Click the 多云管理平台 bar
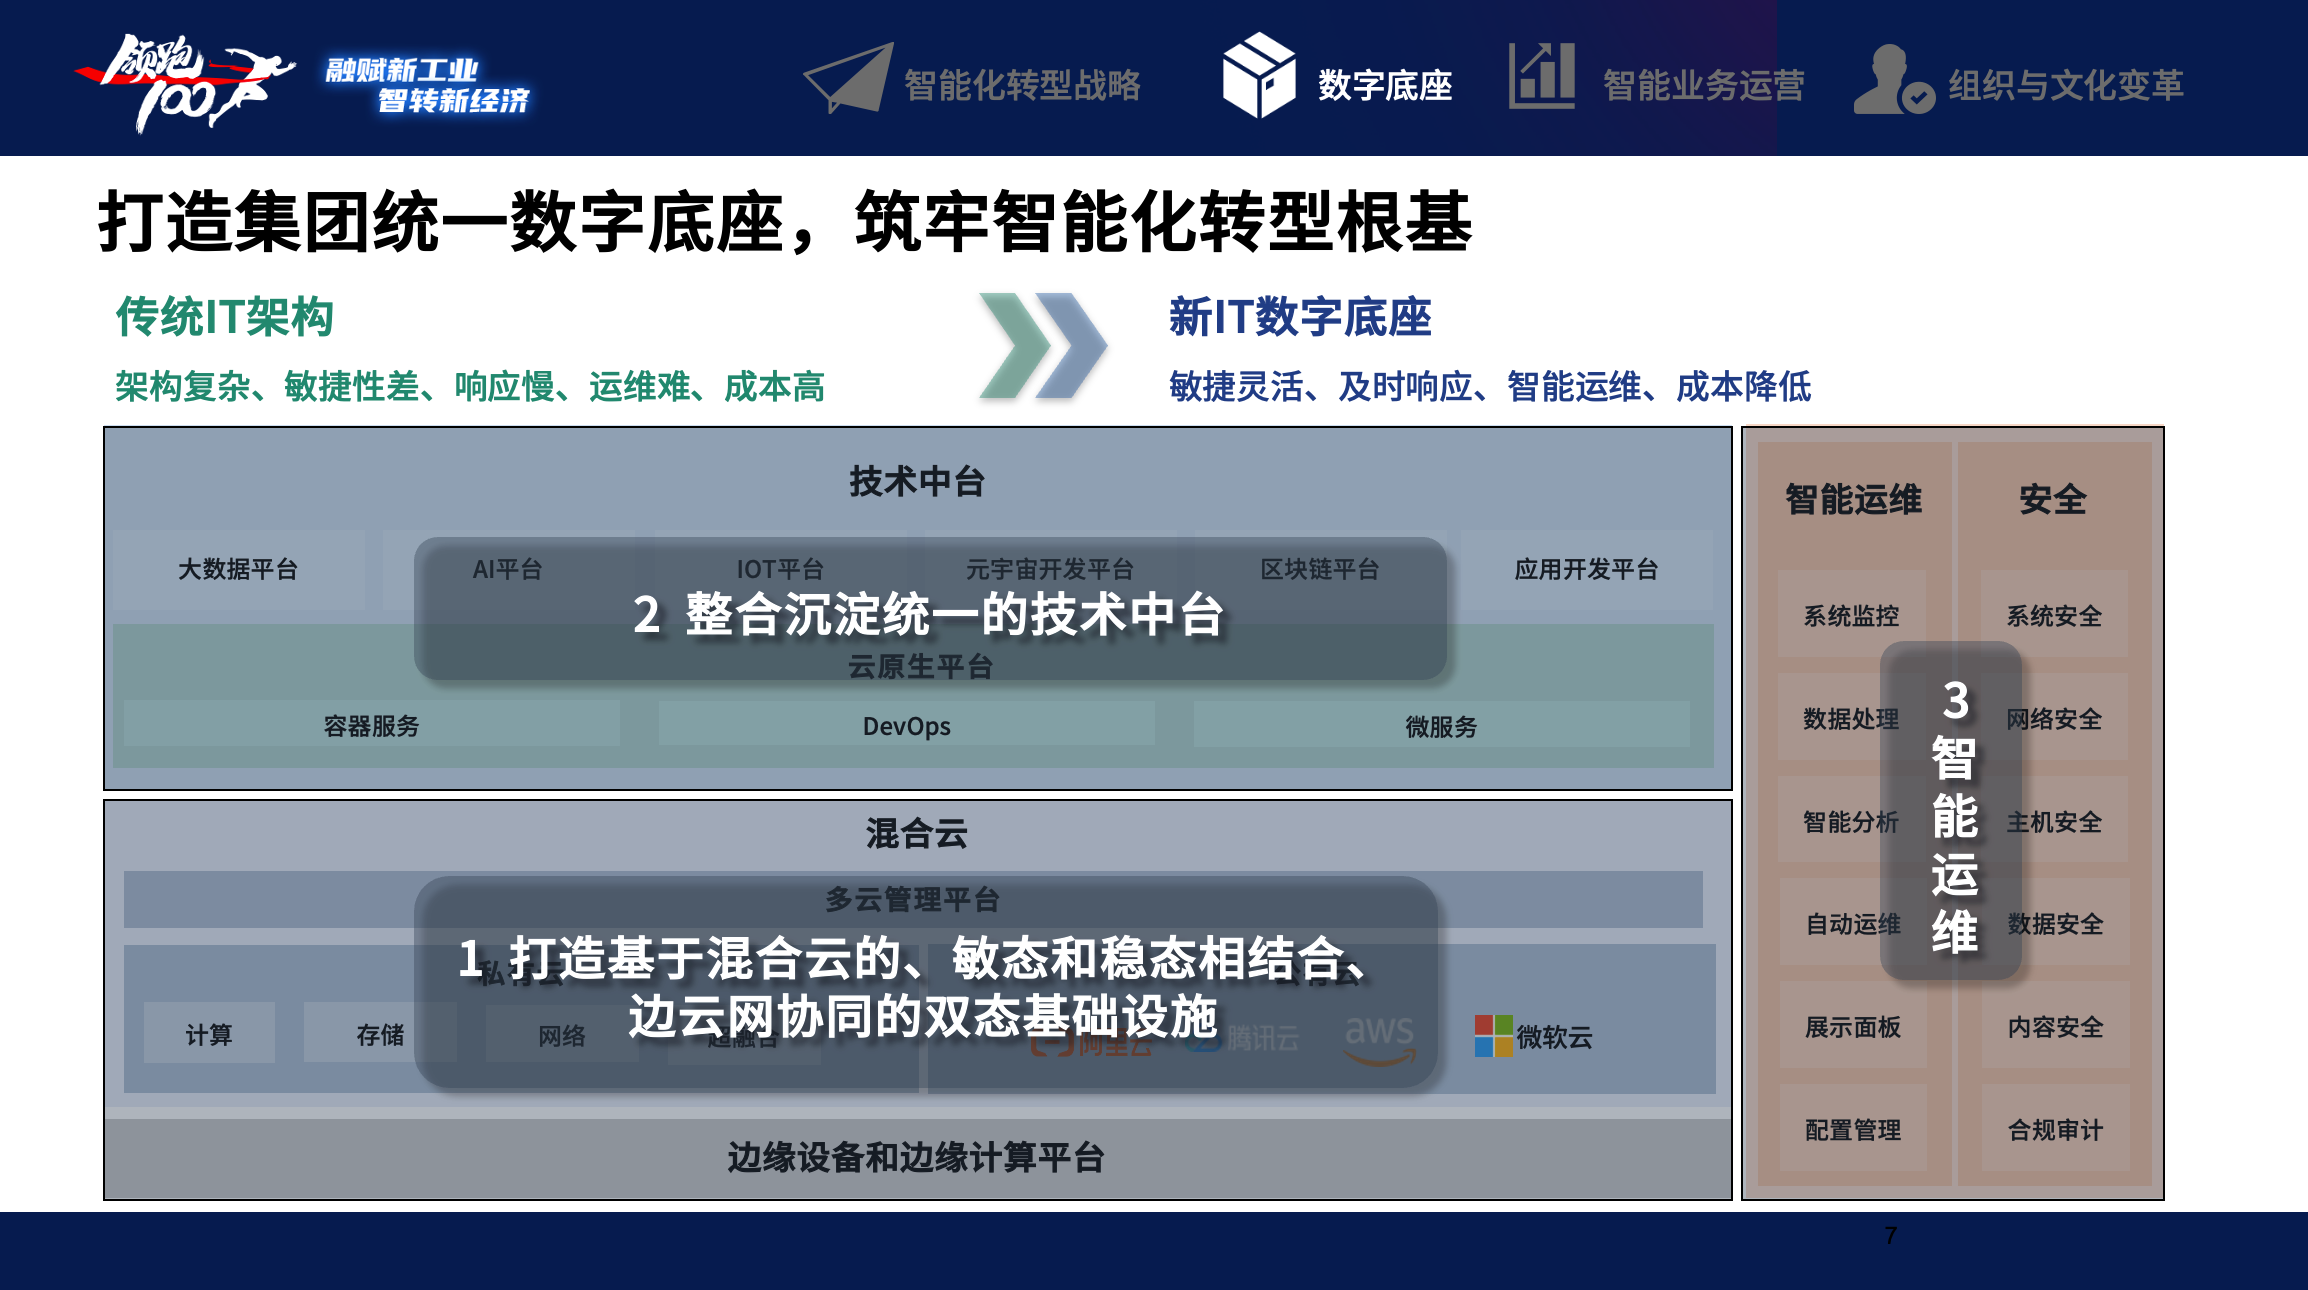2308x1290 pixels. 913,899
